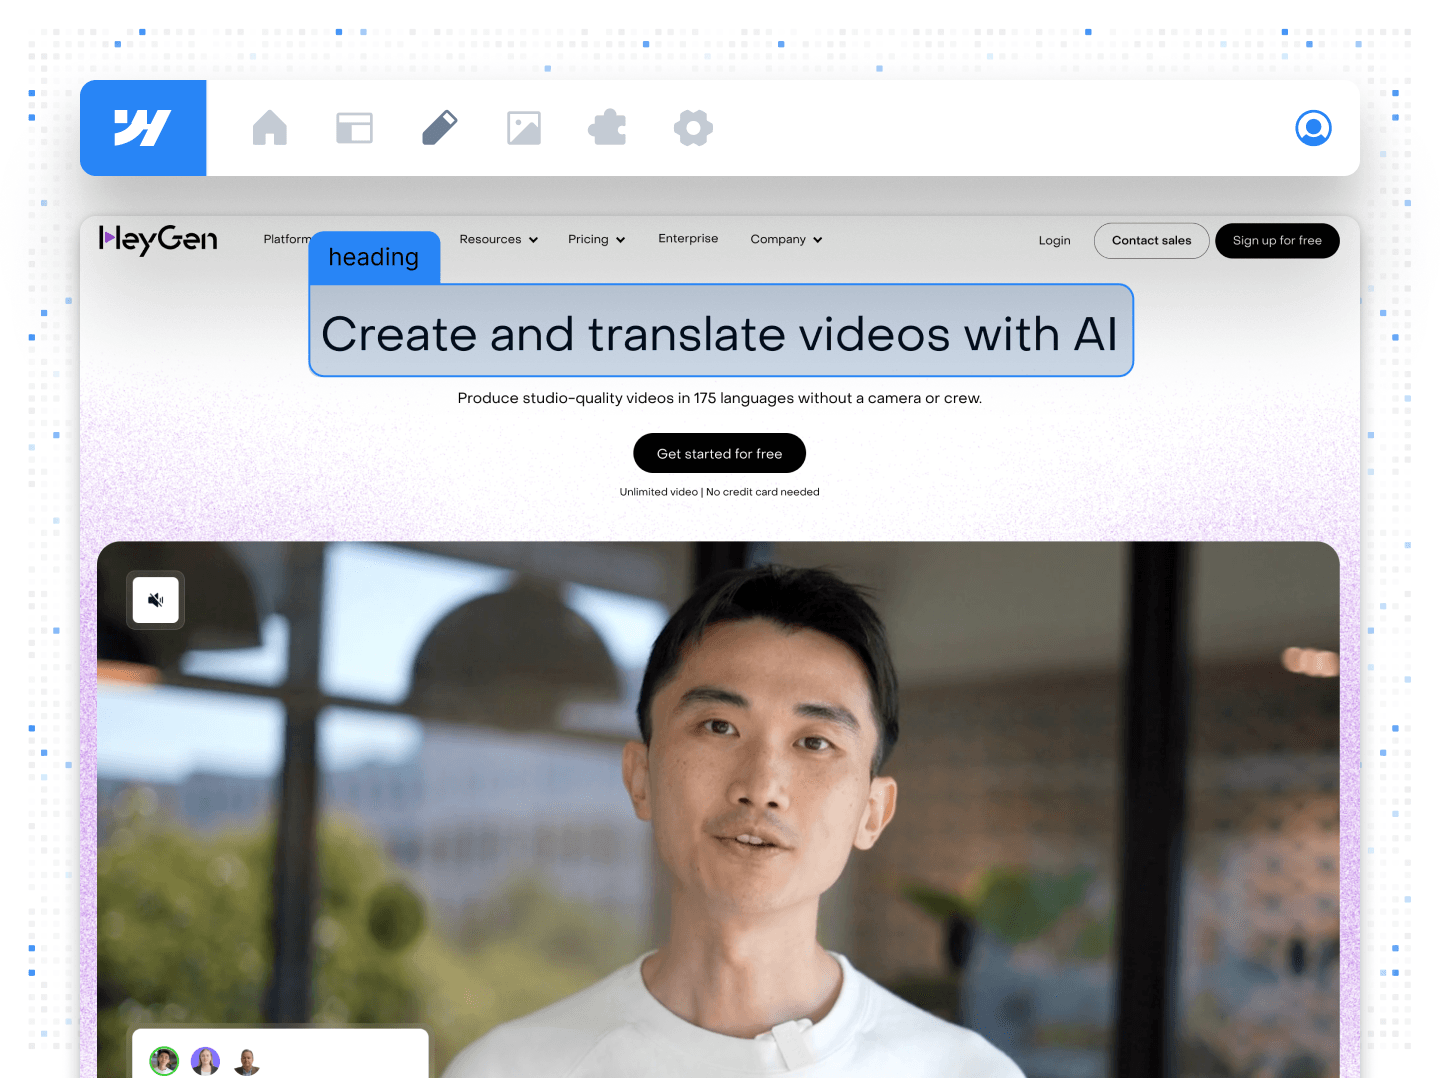Open the puzzle piece apps icon
Viewport: 1440px width, 1078px height.
tap(608, 128)
